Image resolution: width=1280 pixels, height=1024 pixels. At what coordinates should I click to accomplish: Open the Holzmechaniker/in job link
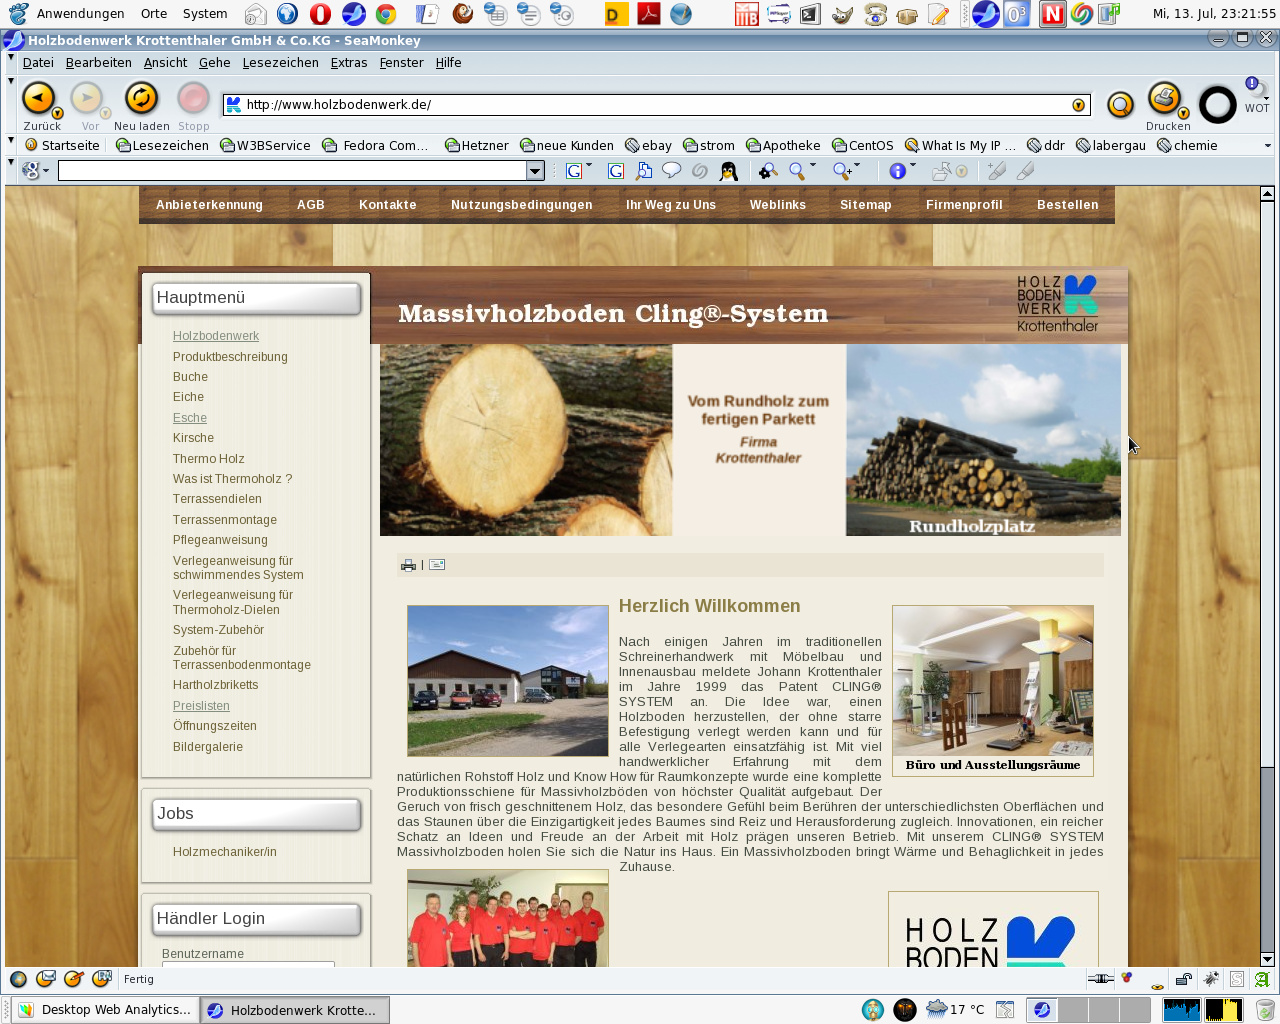[225, 852]
